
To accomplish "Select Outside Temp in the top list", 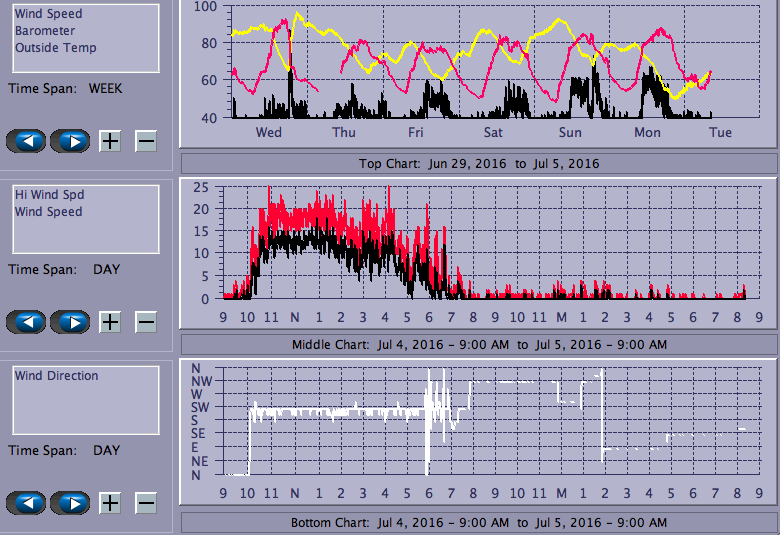I will tap(55, 48).
